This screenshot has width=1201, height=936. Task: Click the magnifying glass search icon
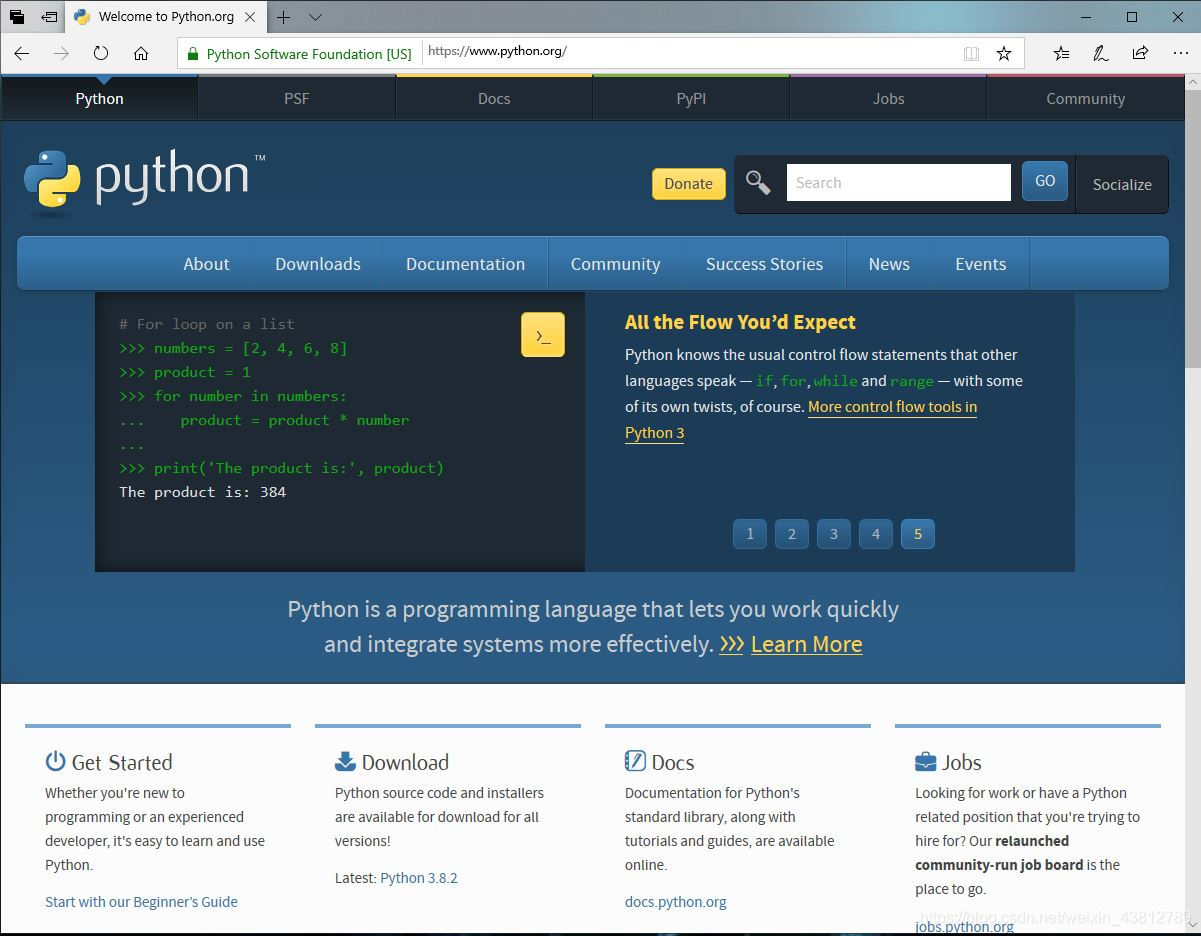pos(758,183)
